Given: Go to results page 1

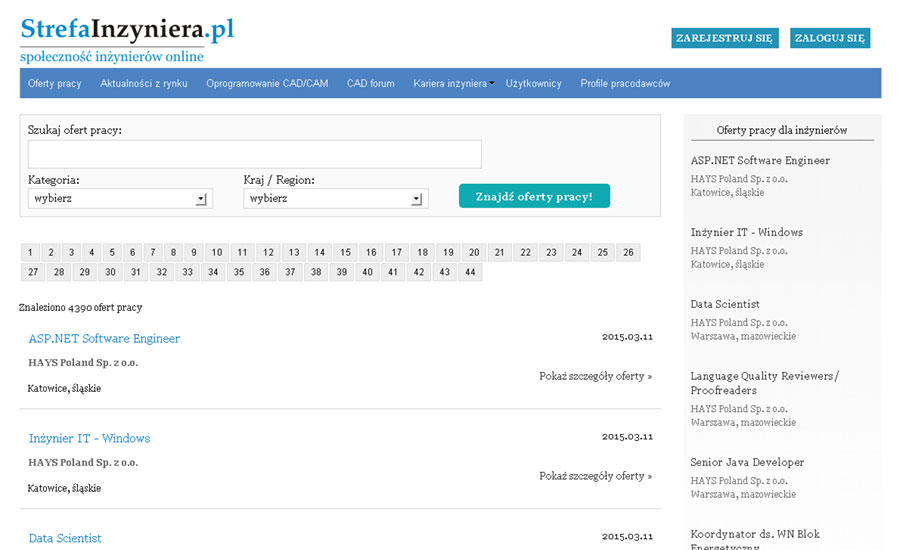Looking at the screenshot, I should pos(30,252).
